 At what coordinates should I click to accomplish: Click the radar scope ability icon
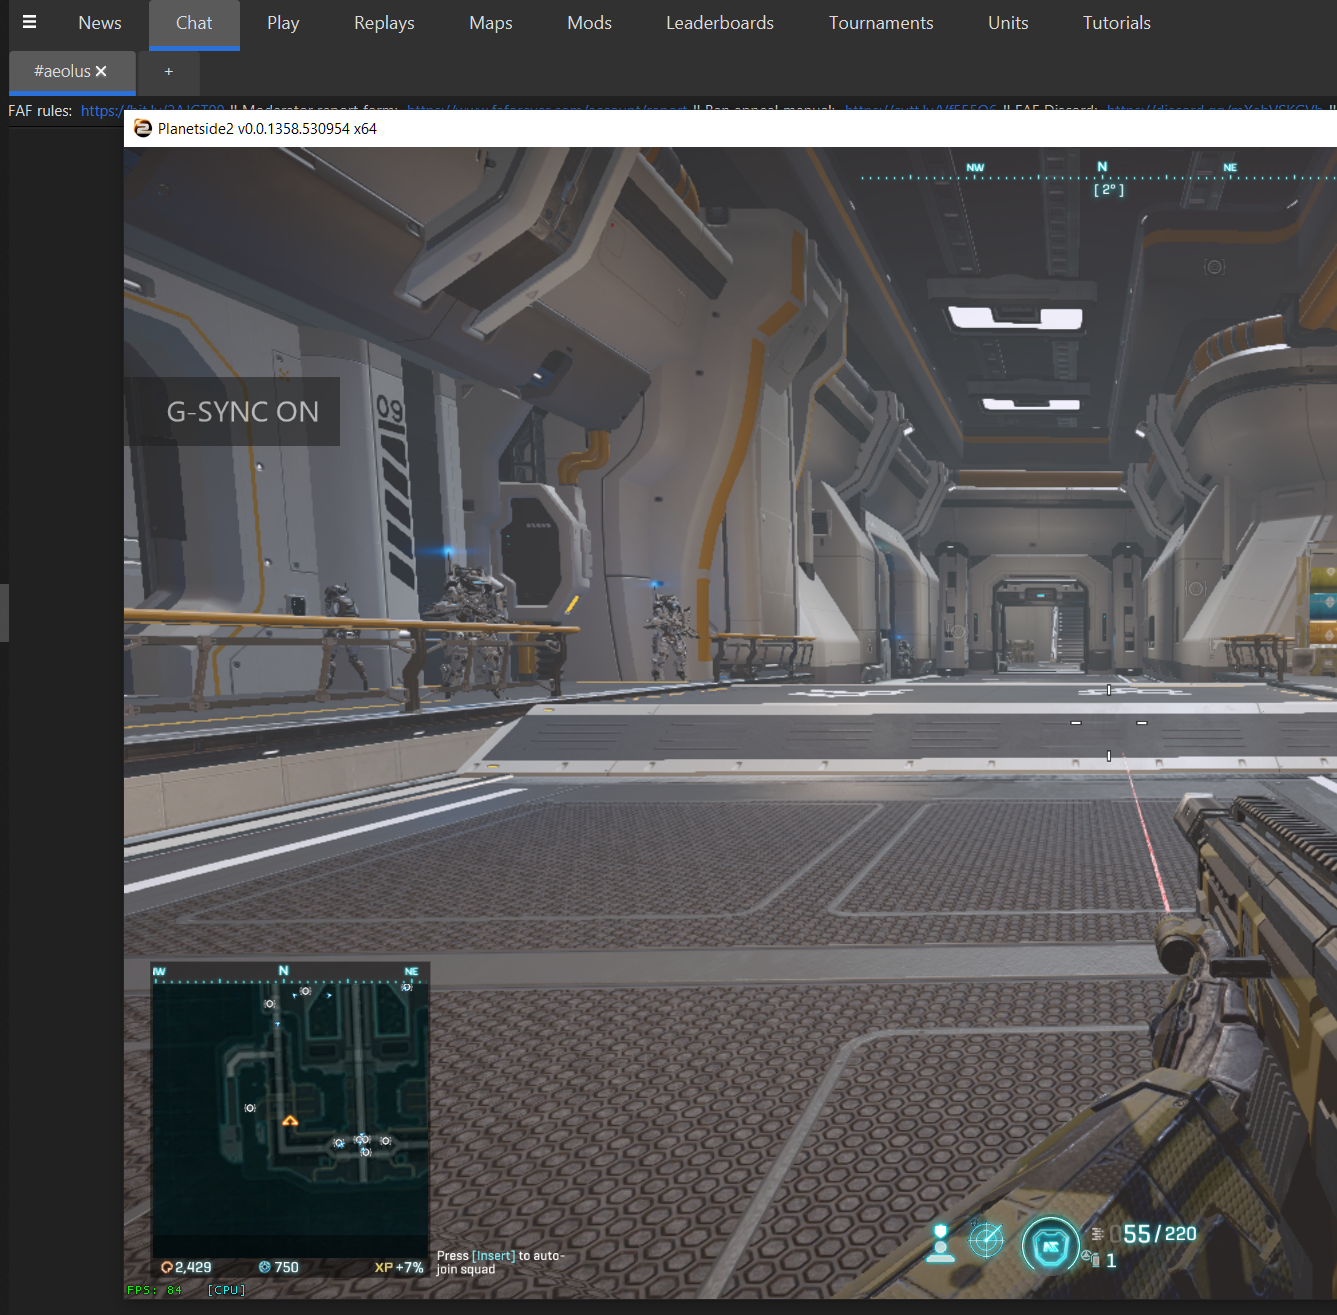point(986,1240)
